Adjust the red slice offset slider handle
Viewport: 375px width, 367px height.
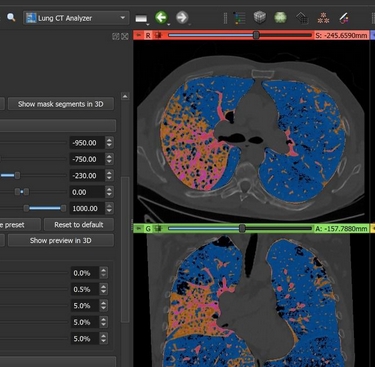[256, 35]
